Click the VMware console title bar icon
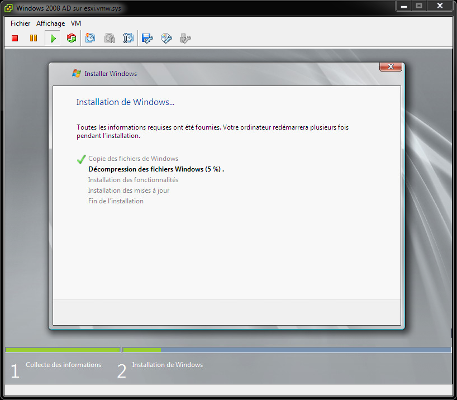Viewport: 457px width, 400px height. [8, 8]
